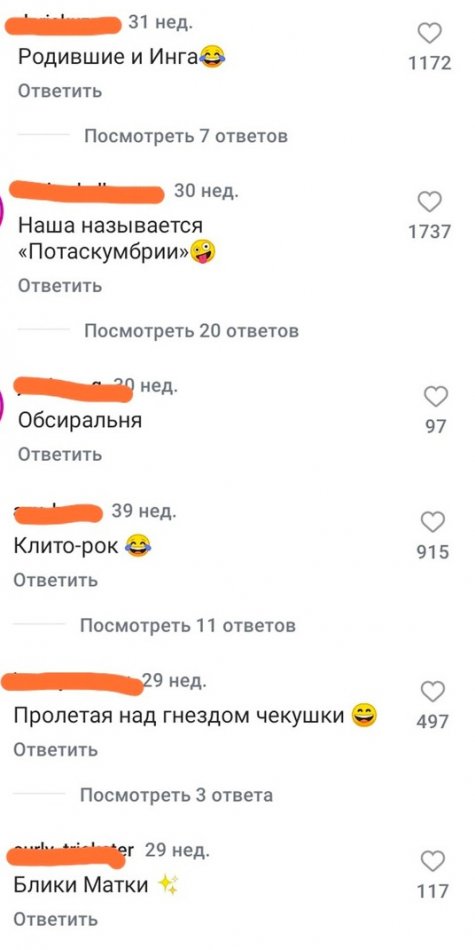Click Ответить under «Блики Матки»
475x950 pixels.
(56, 920)
